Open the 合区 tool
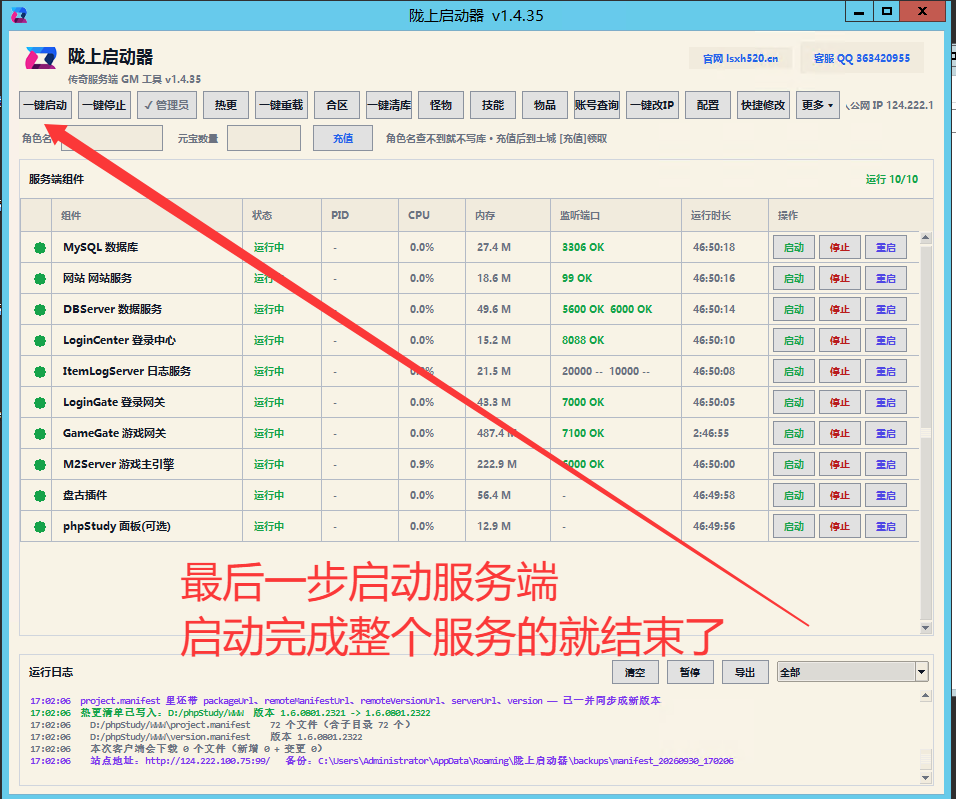This screenshot has width=956, height=799. point(337,105)
